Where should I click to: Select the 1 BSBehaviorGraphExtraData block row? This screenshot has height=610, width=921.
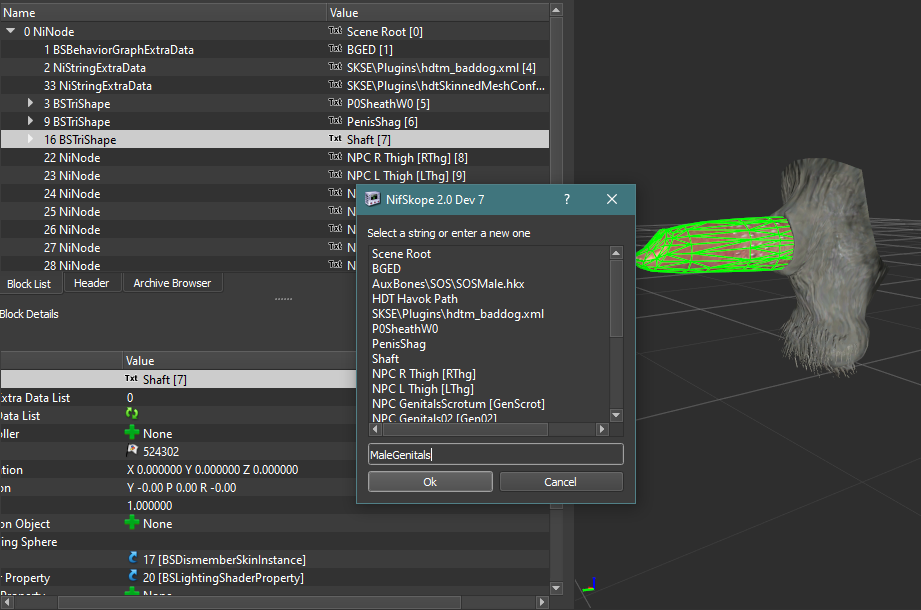(x=275, y=49)
